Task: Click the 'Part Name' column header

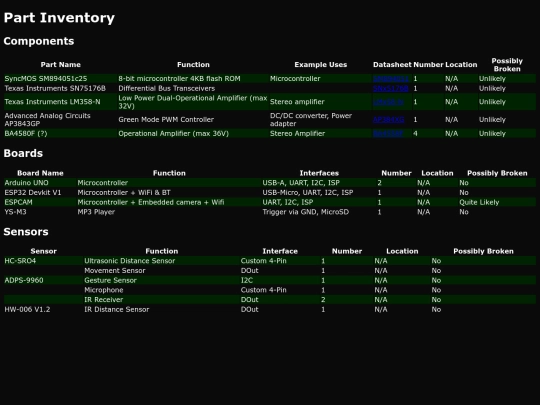Action: click(61, 65)
